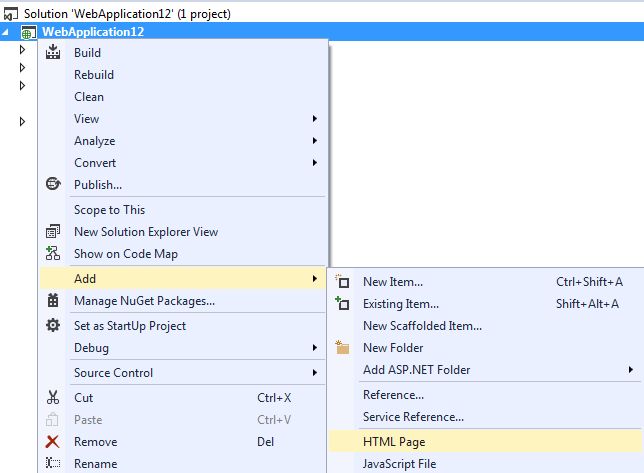
Task: Click the Existing Item icon in Add submenu
Action: coord(342,303)
